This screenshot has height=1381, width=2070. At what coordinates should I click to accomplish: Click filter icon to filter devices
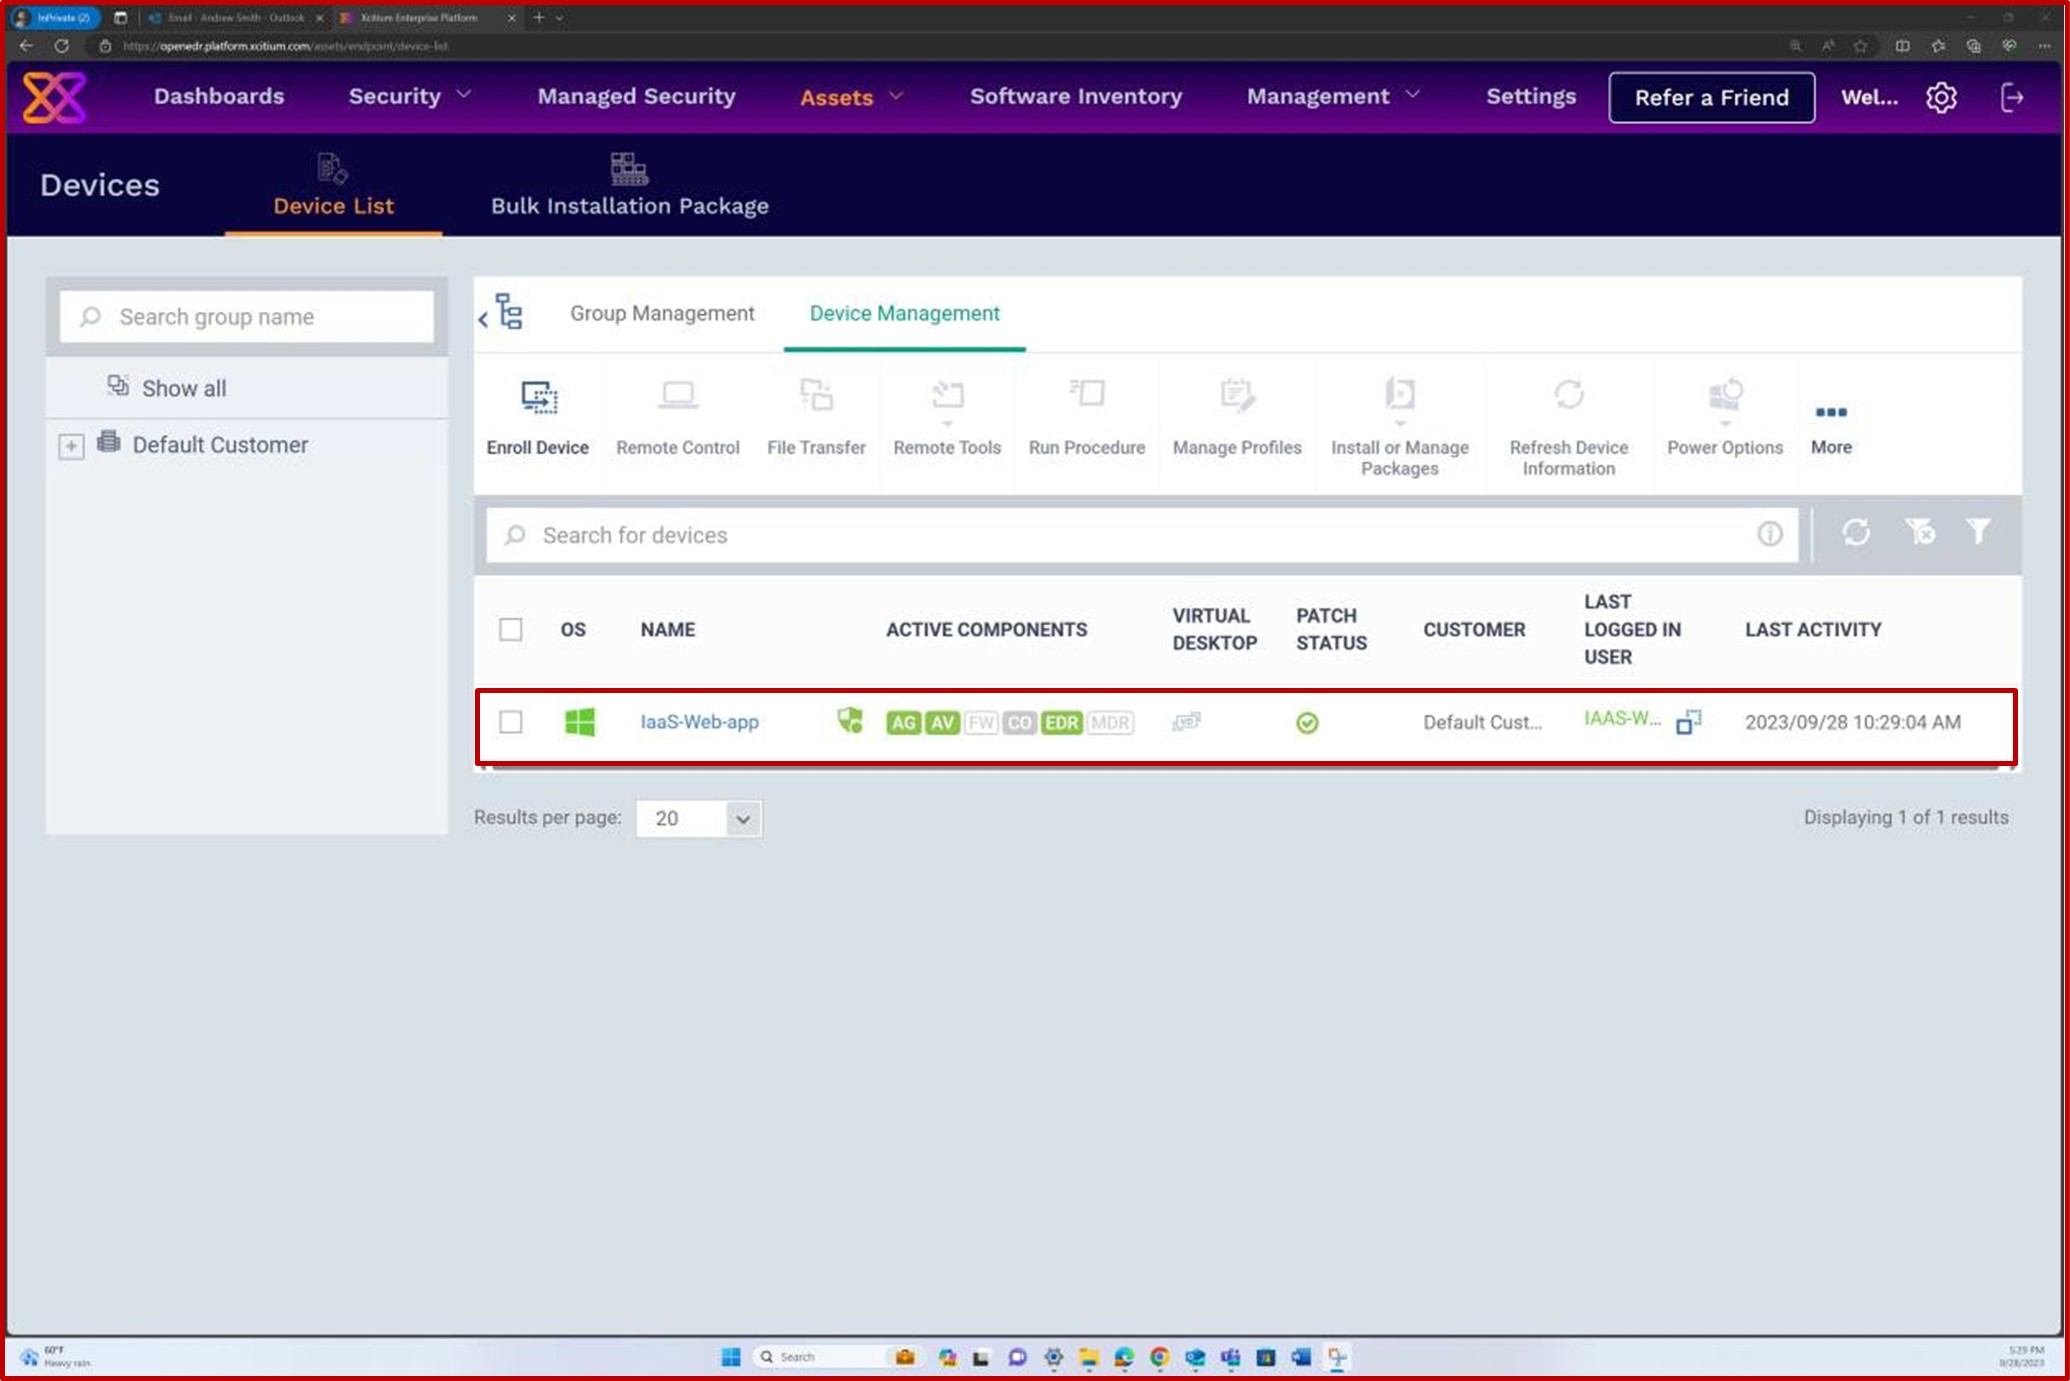click(1981, 533)
